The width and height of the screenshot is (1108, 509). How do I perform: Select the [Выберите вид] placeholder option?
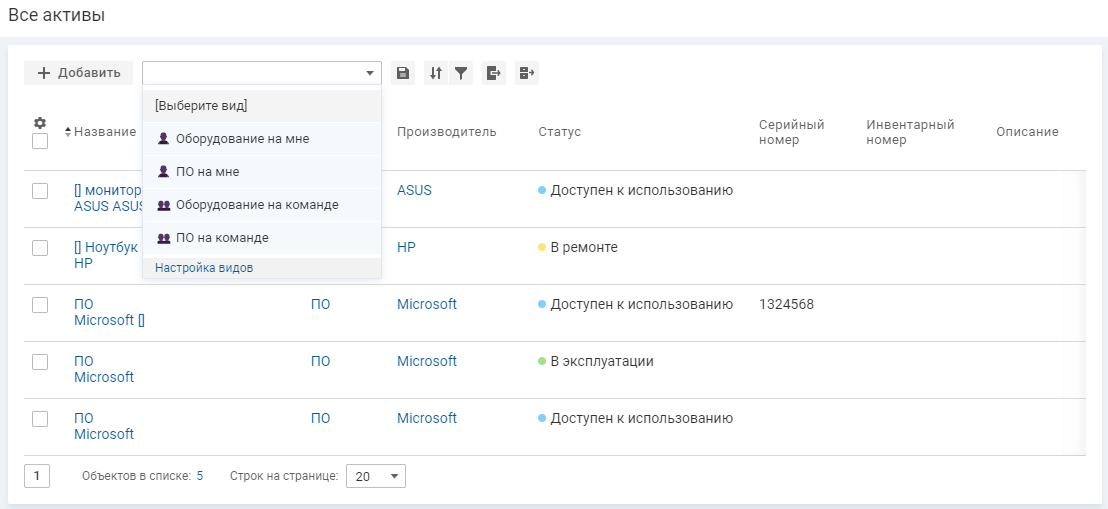(x=201, y=105)
